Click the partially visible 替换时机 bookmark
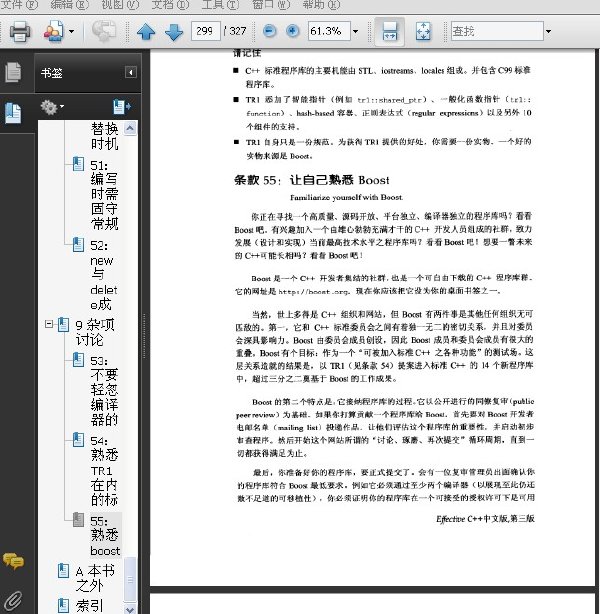This screenshot has height=614, width=600. point(104,135)
